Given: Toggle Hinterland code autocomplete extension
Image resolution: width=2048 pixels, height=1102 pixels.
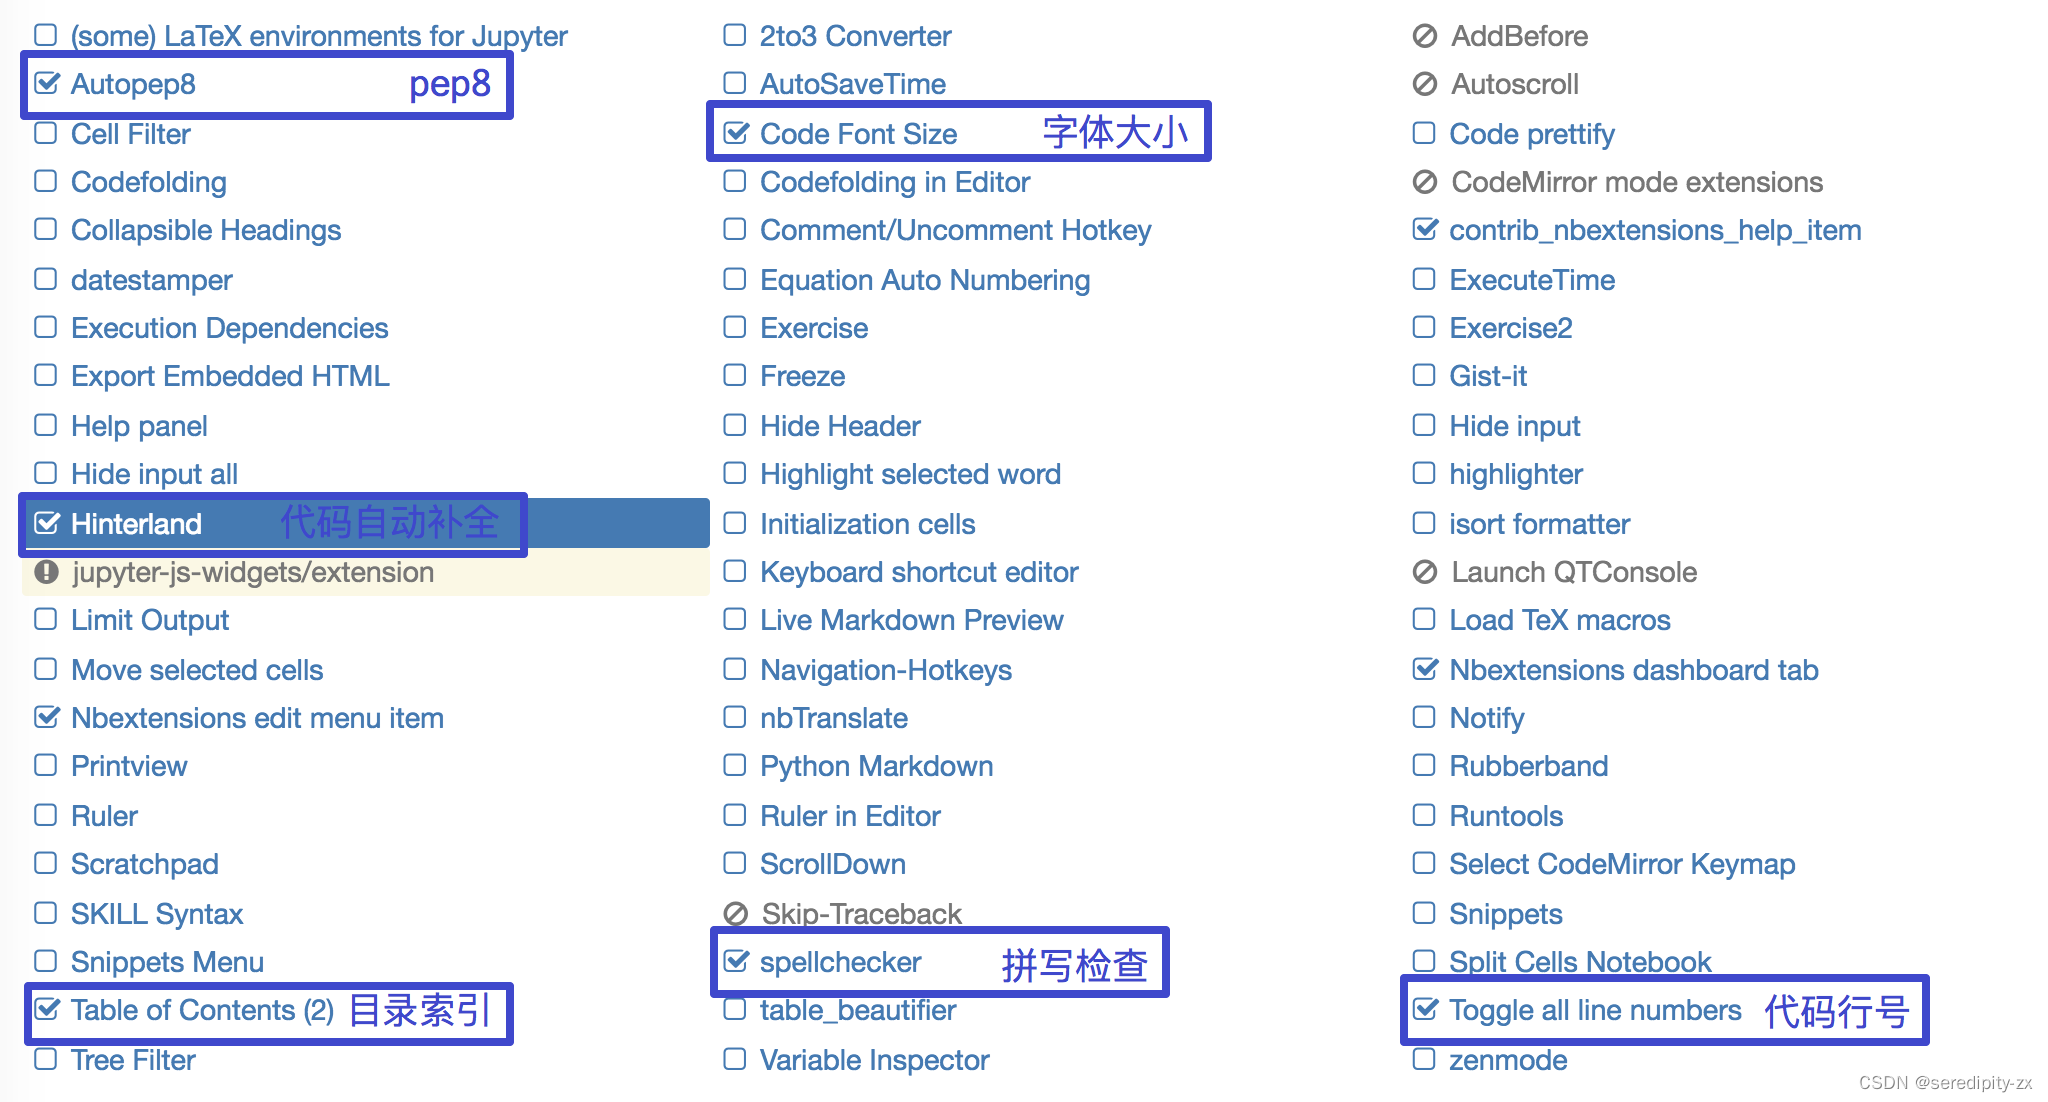Looking at the screenshot, I should [x=49, y=525].
